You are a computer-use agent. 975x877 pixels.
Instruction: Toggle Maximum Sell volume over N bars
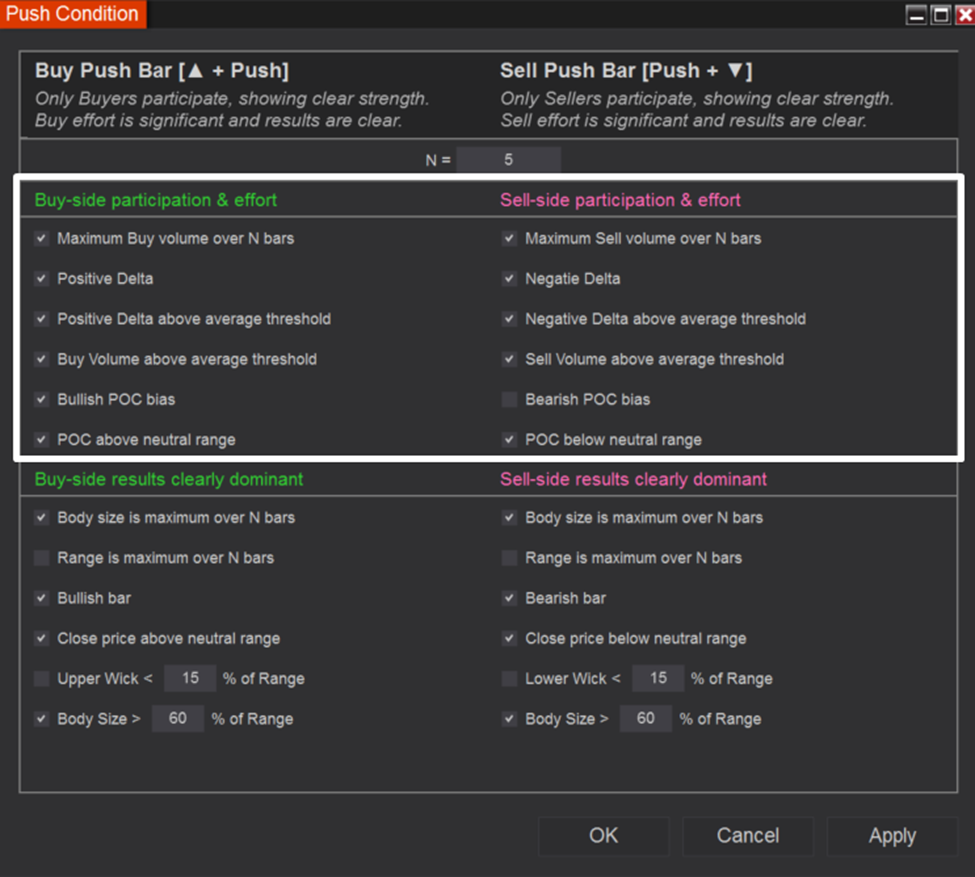coord(509,238)
